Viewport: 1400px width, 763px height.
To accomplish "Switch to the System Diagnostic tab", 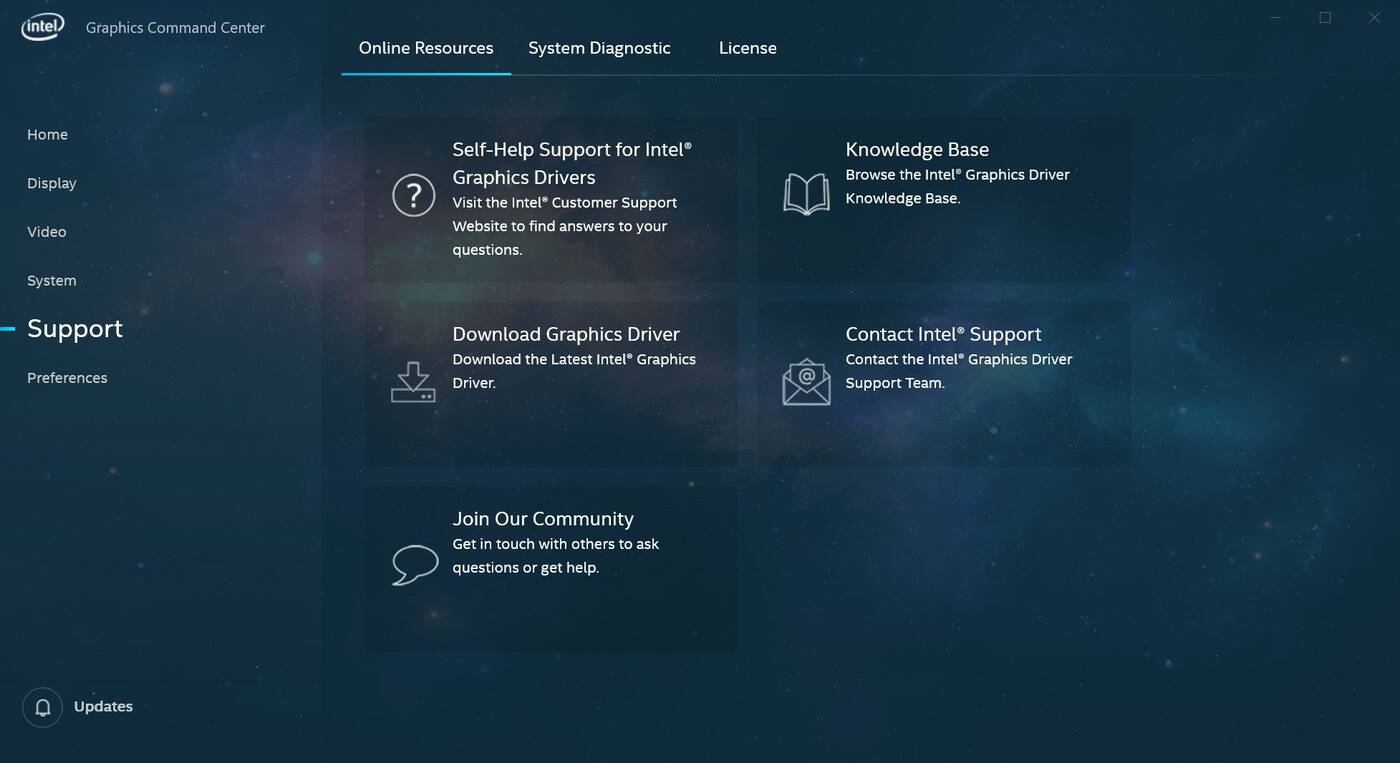I will point(599,48).
